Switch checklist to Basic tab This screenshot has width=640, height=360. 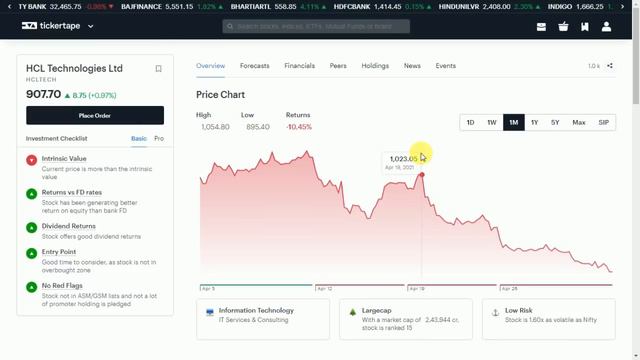click(x=139, y=138)
